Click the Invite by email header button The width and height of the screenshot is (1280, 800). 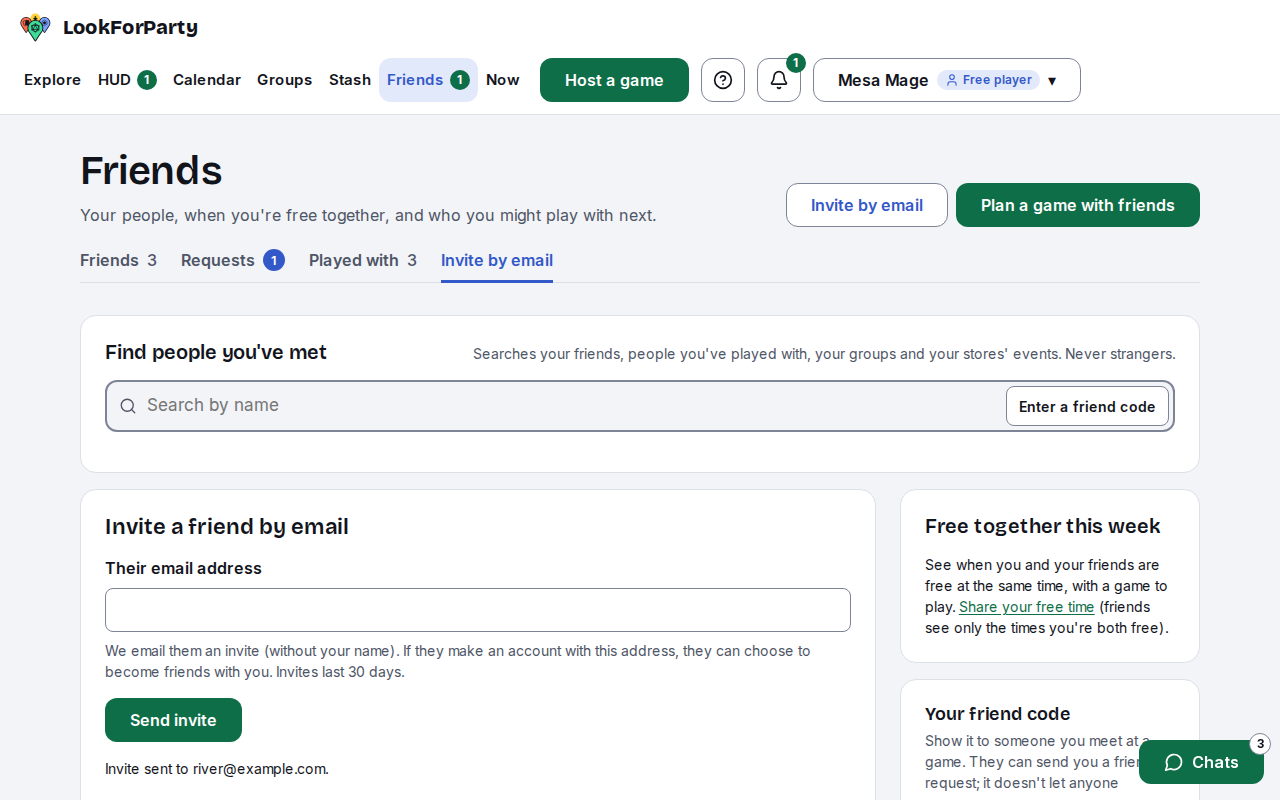click(x=867, y=205)
